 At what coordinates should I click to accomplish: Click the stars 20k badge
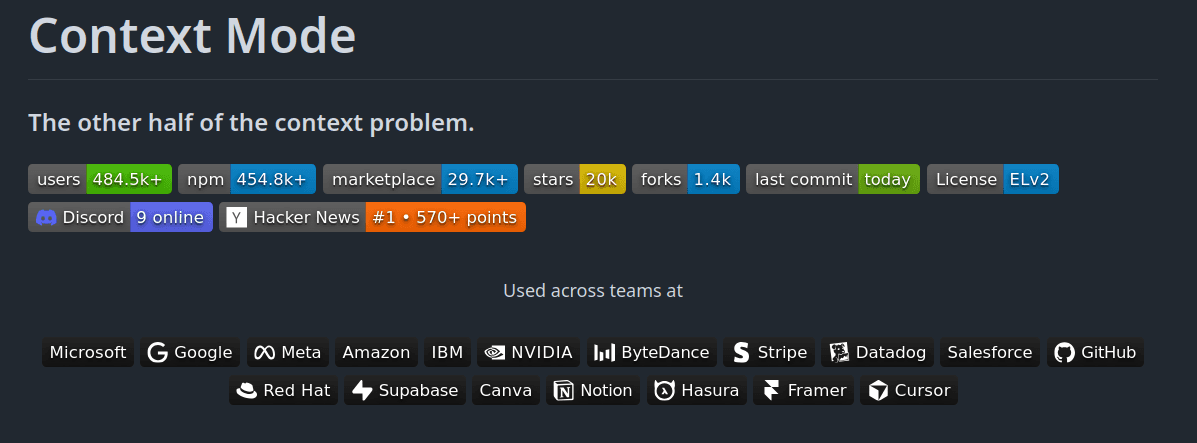[x=575, y=179]
